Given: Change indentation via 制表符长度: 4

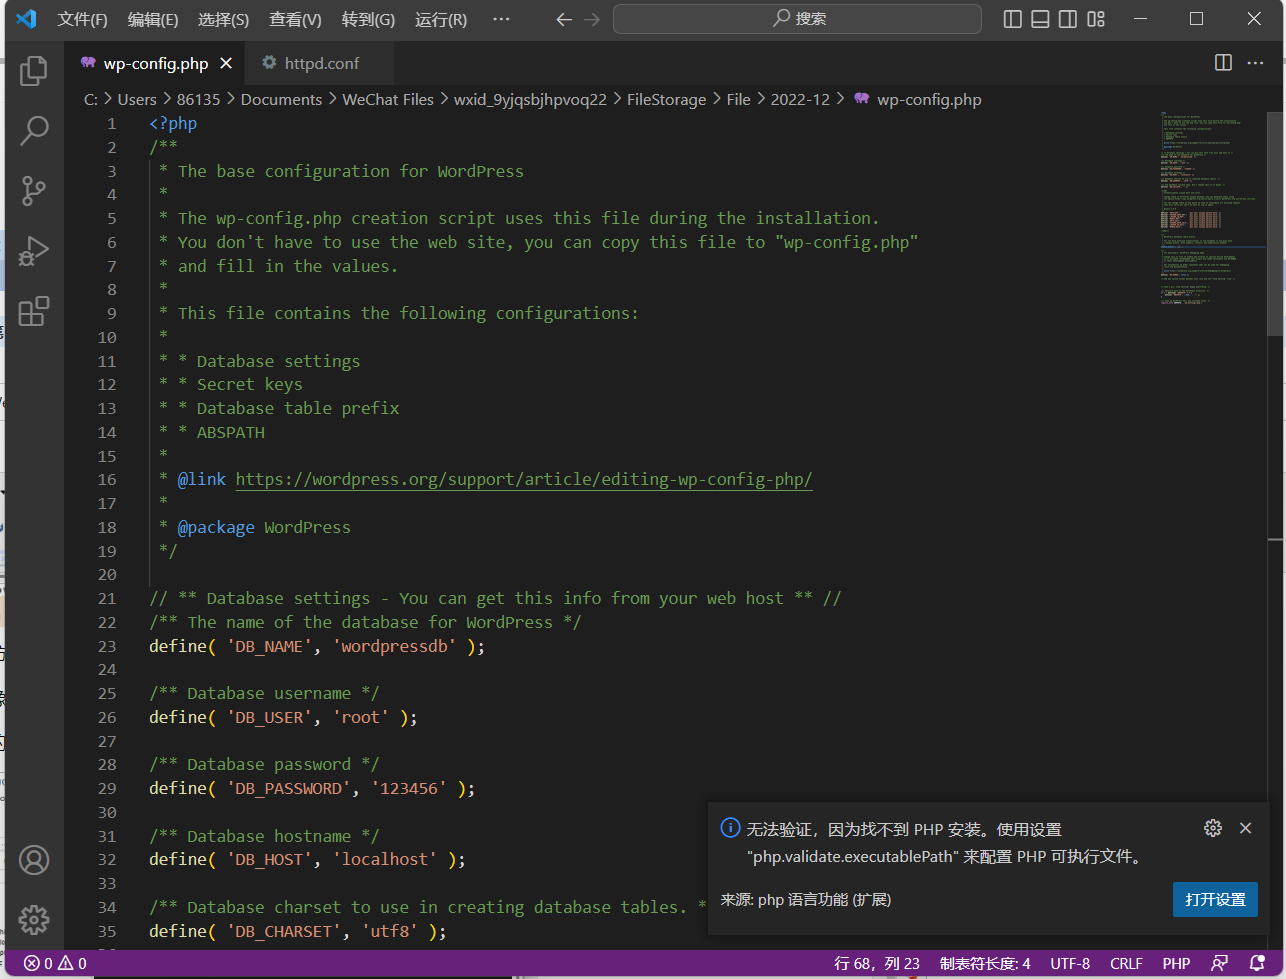Looking at the screenshot, I should (x=985, y=964).
